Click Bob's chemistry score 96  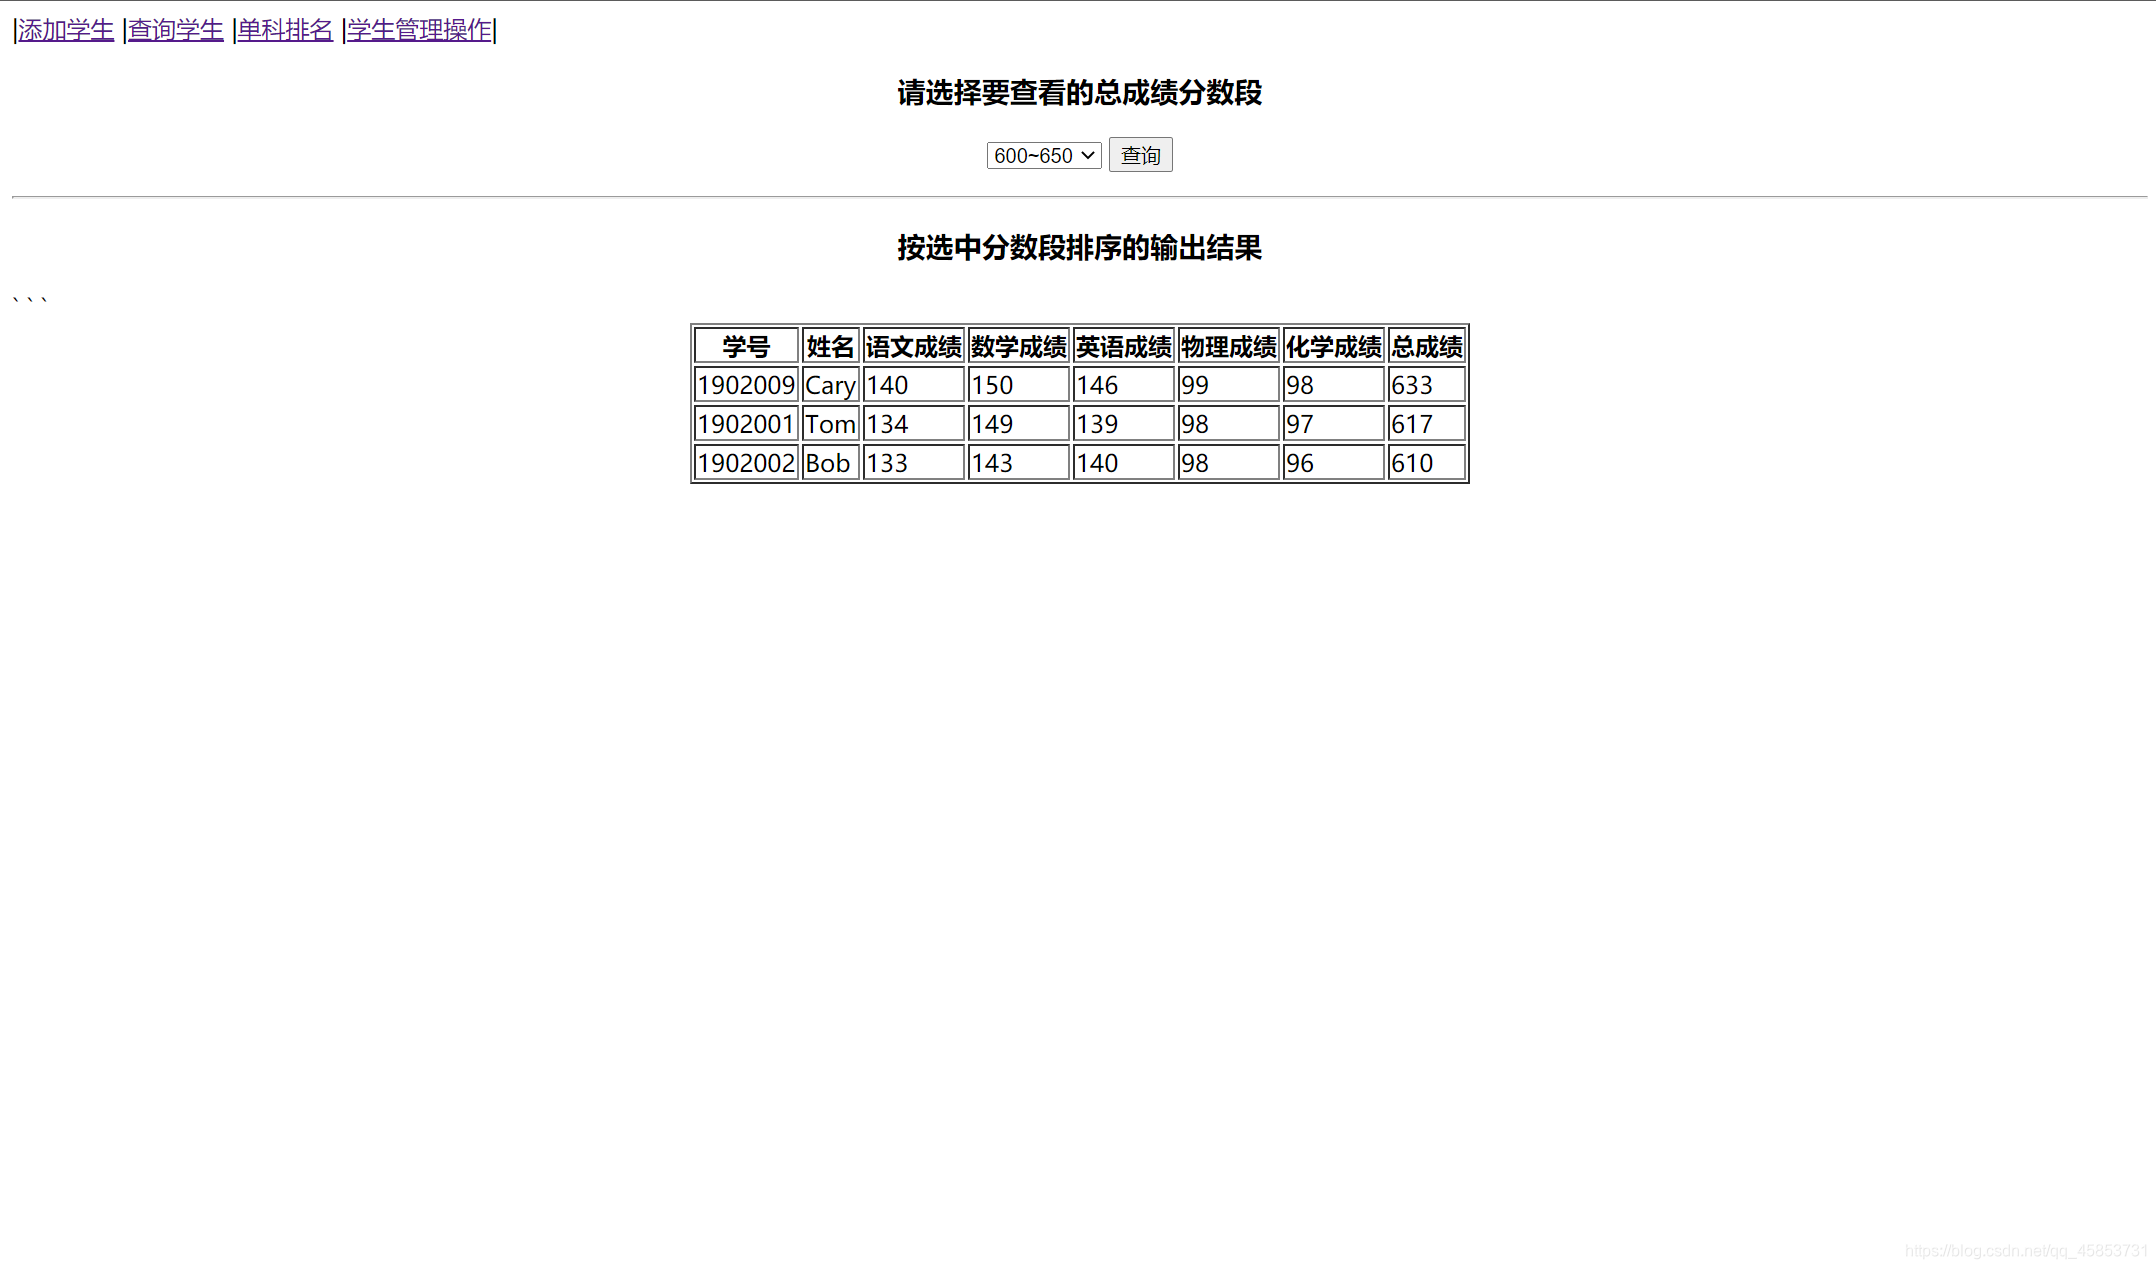pos(1334,463)
